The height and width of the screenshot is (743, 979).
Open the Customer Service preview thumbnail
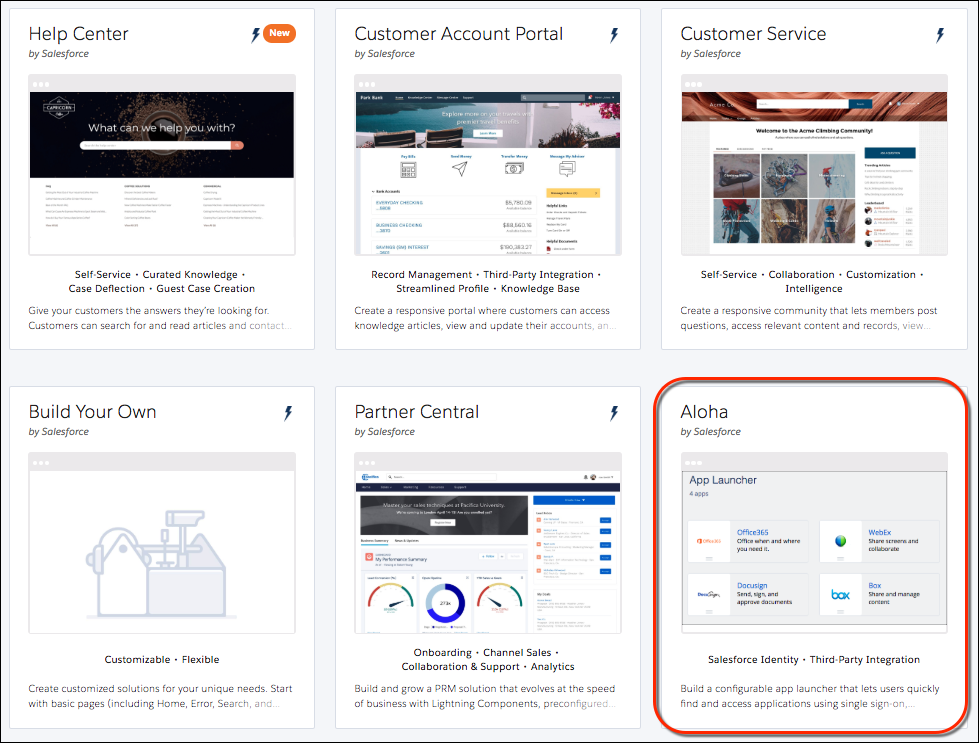(x=814, y=165)
